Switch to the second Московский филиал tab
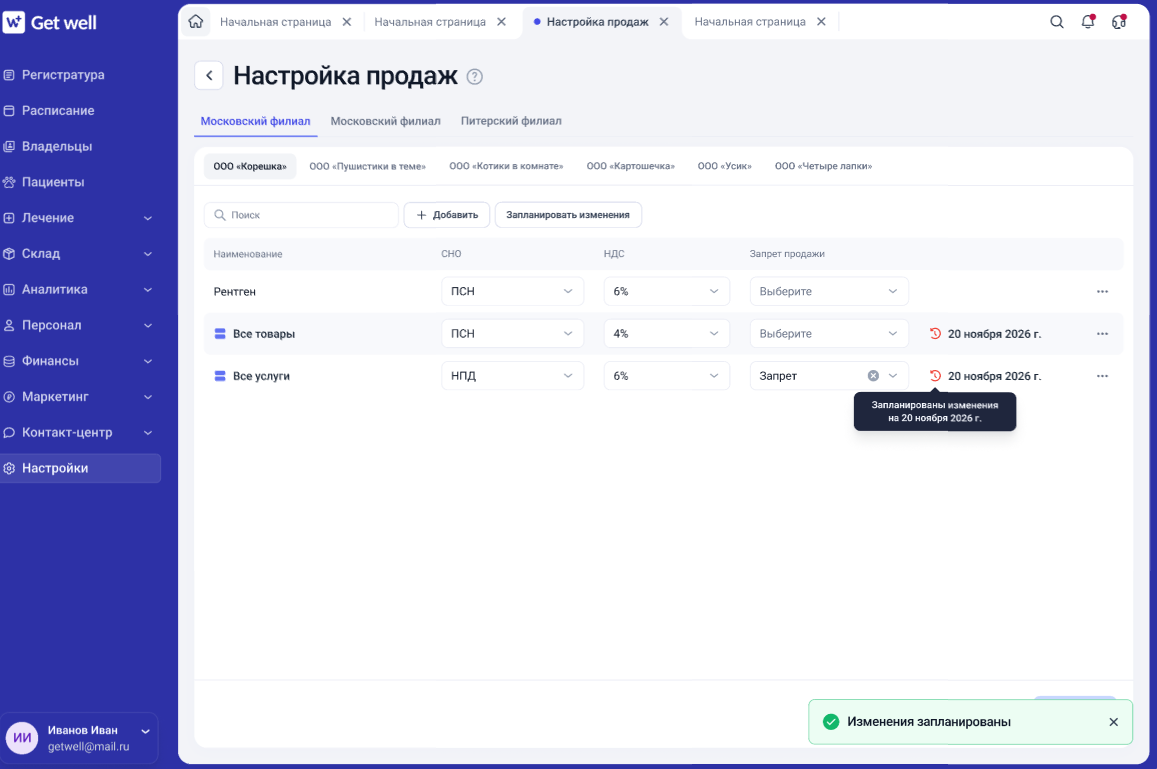1157x769 pixels. click(385, 121)
